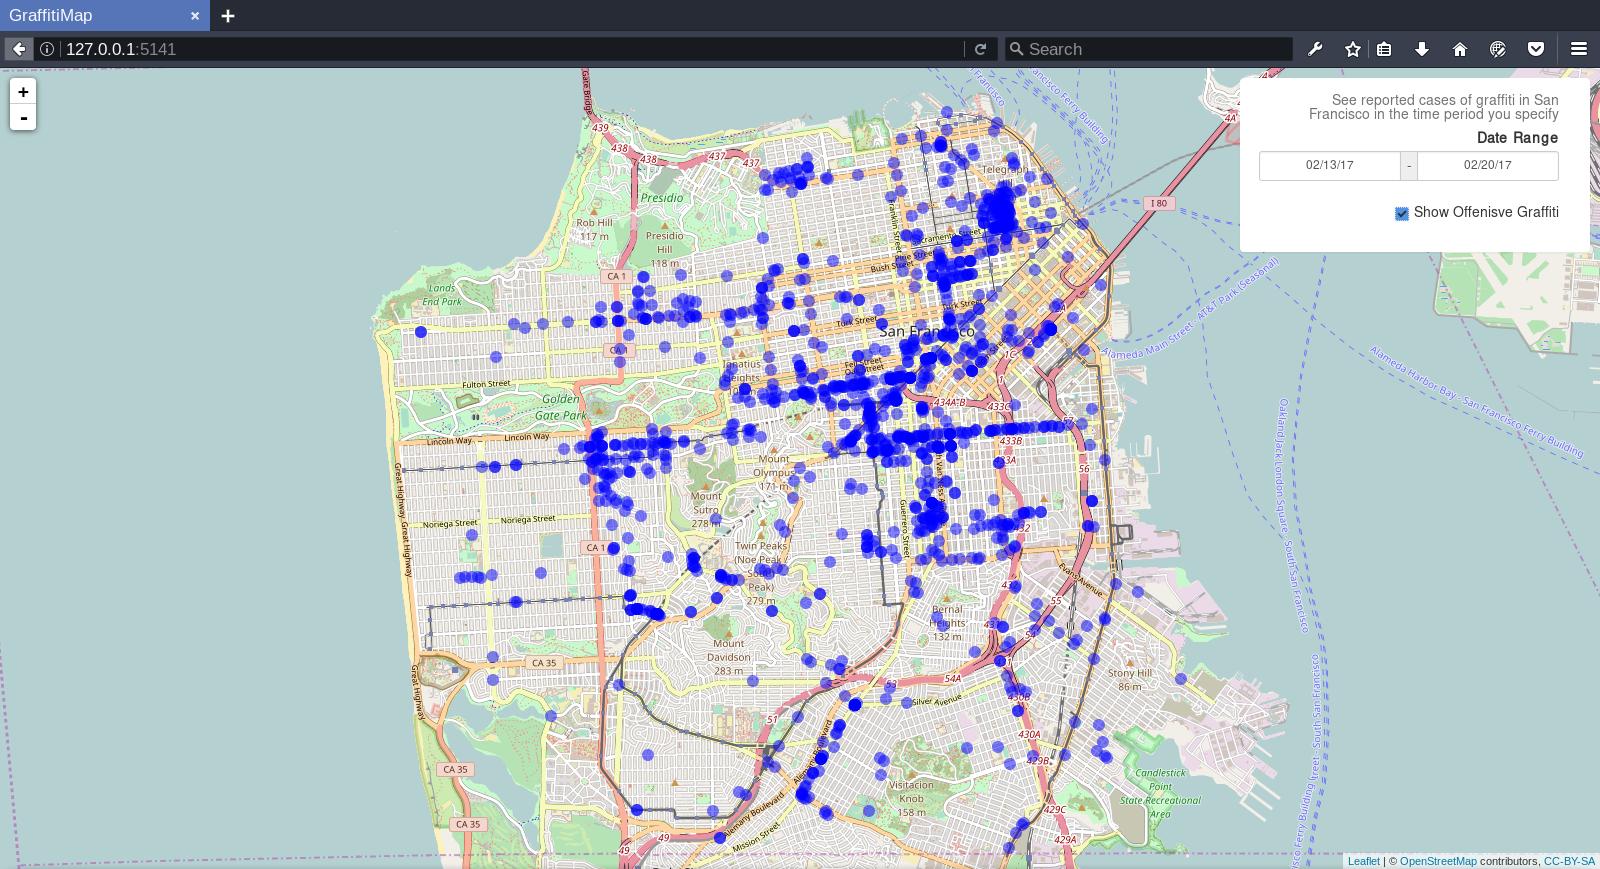1600x869 pixels.
Task: Click the isolated graffiti marker near Lands End
Action: click(x=421, y=332)
